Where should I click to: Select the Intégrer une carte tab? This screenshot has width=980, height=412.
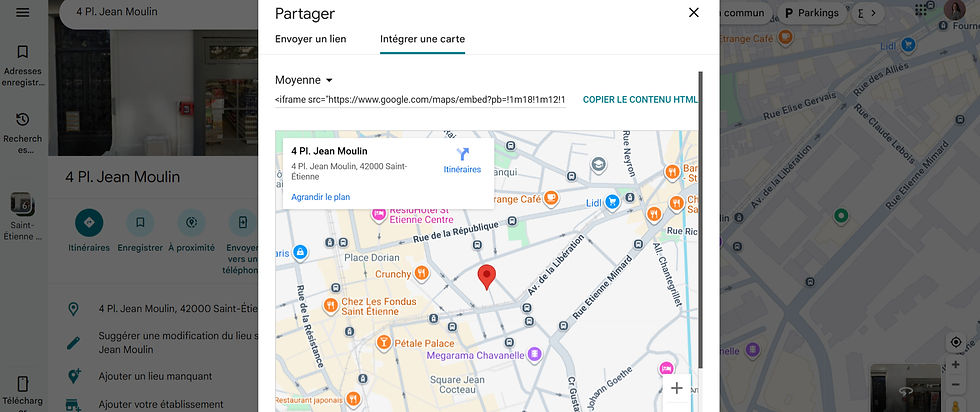[x=422, y=39]
